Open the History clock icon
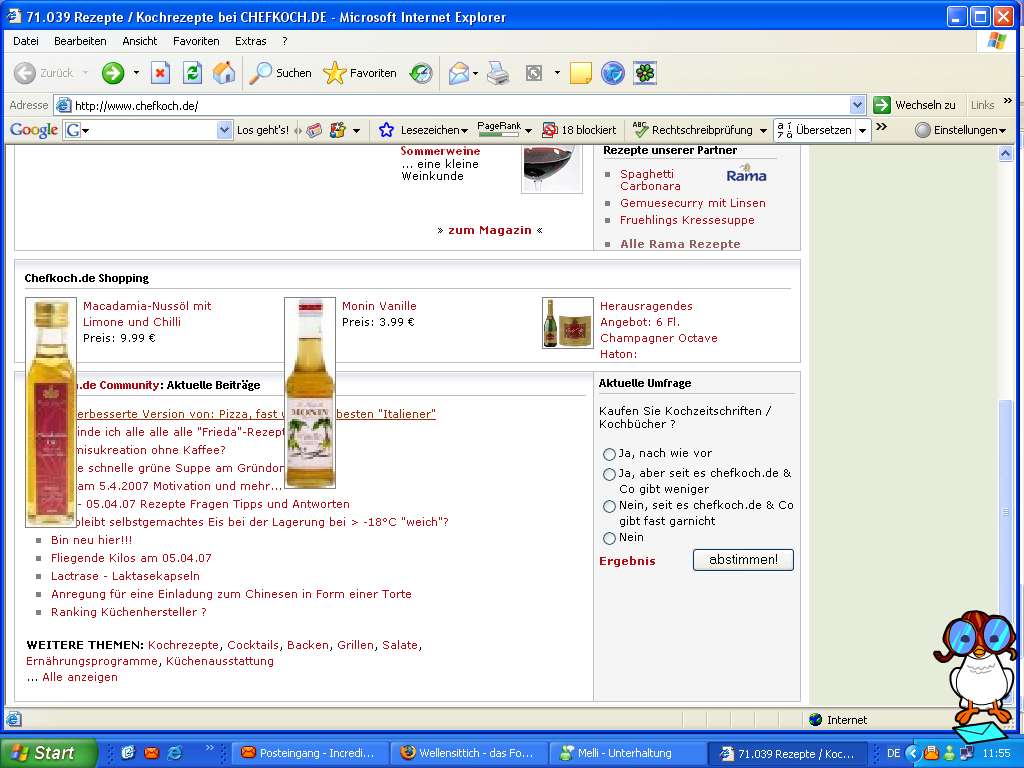This screenshot has height=768, width=1024. (x=421, y=73)
